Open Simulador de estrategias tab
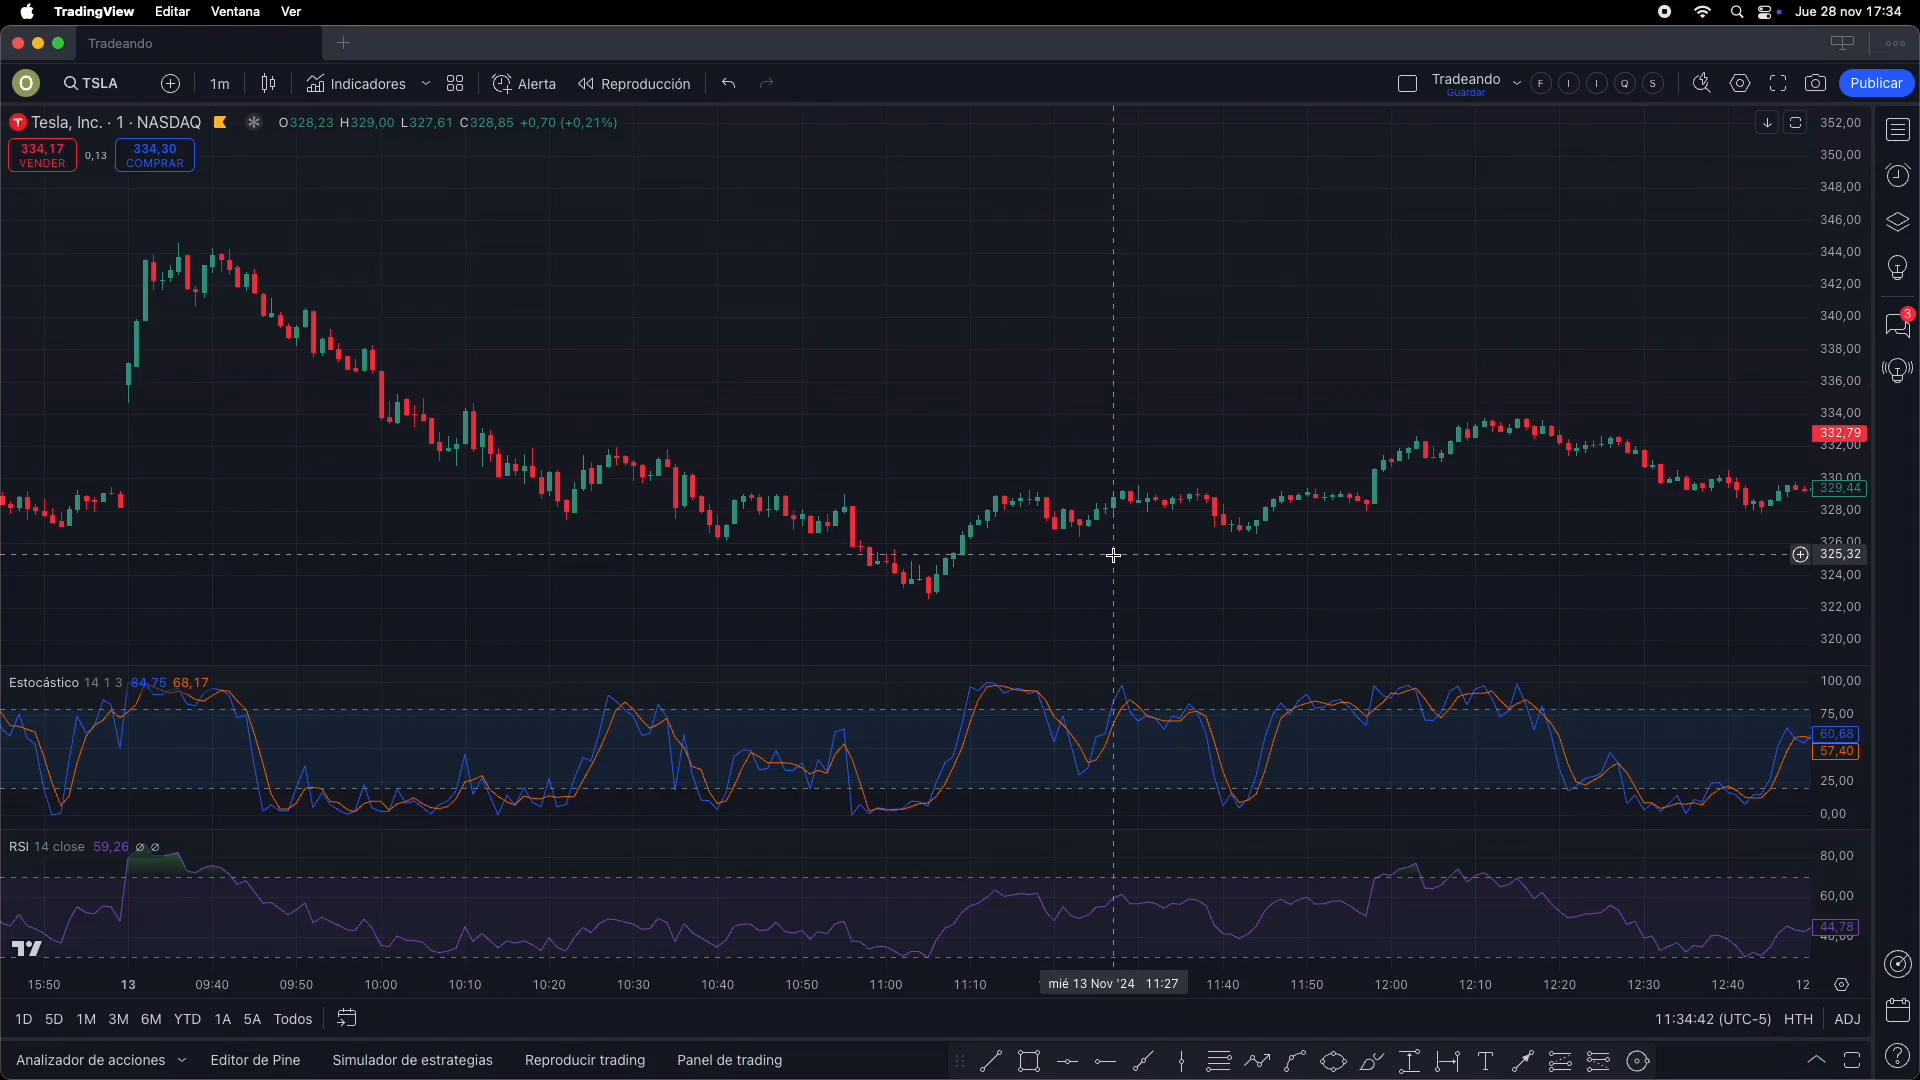This screenshot has height=1080, width=1920. click(x=412, y=1060)
